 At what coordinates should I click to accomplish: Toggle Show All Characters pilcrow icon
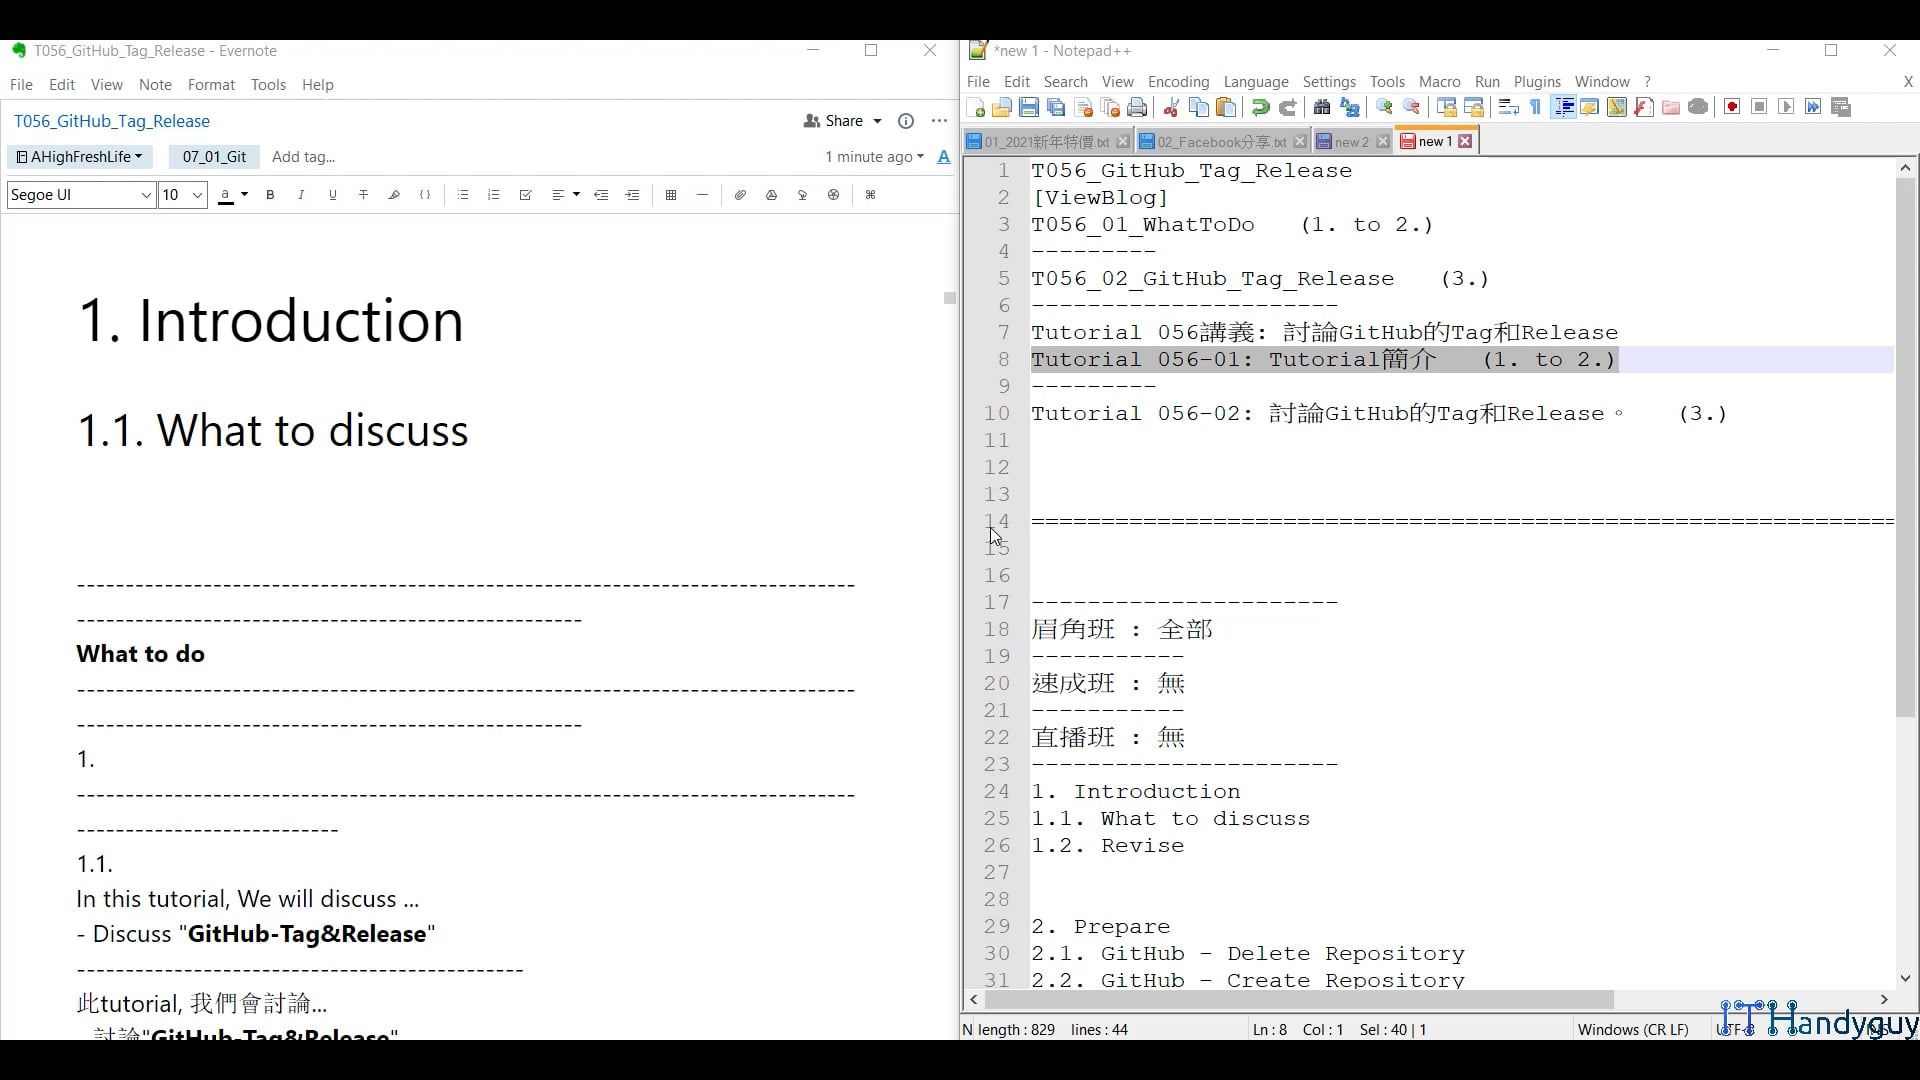[x=1536, y=108]
